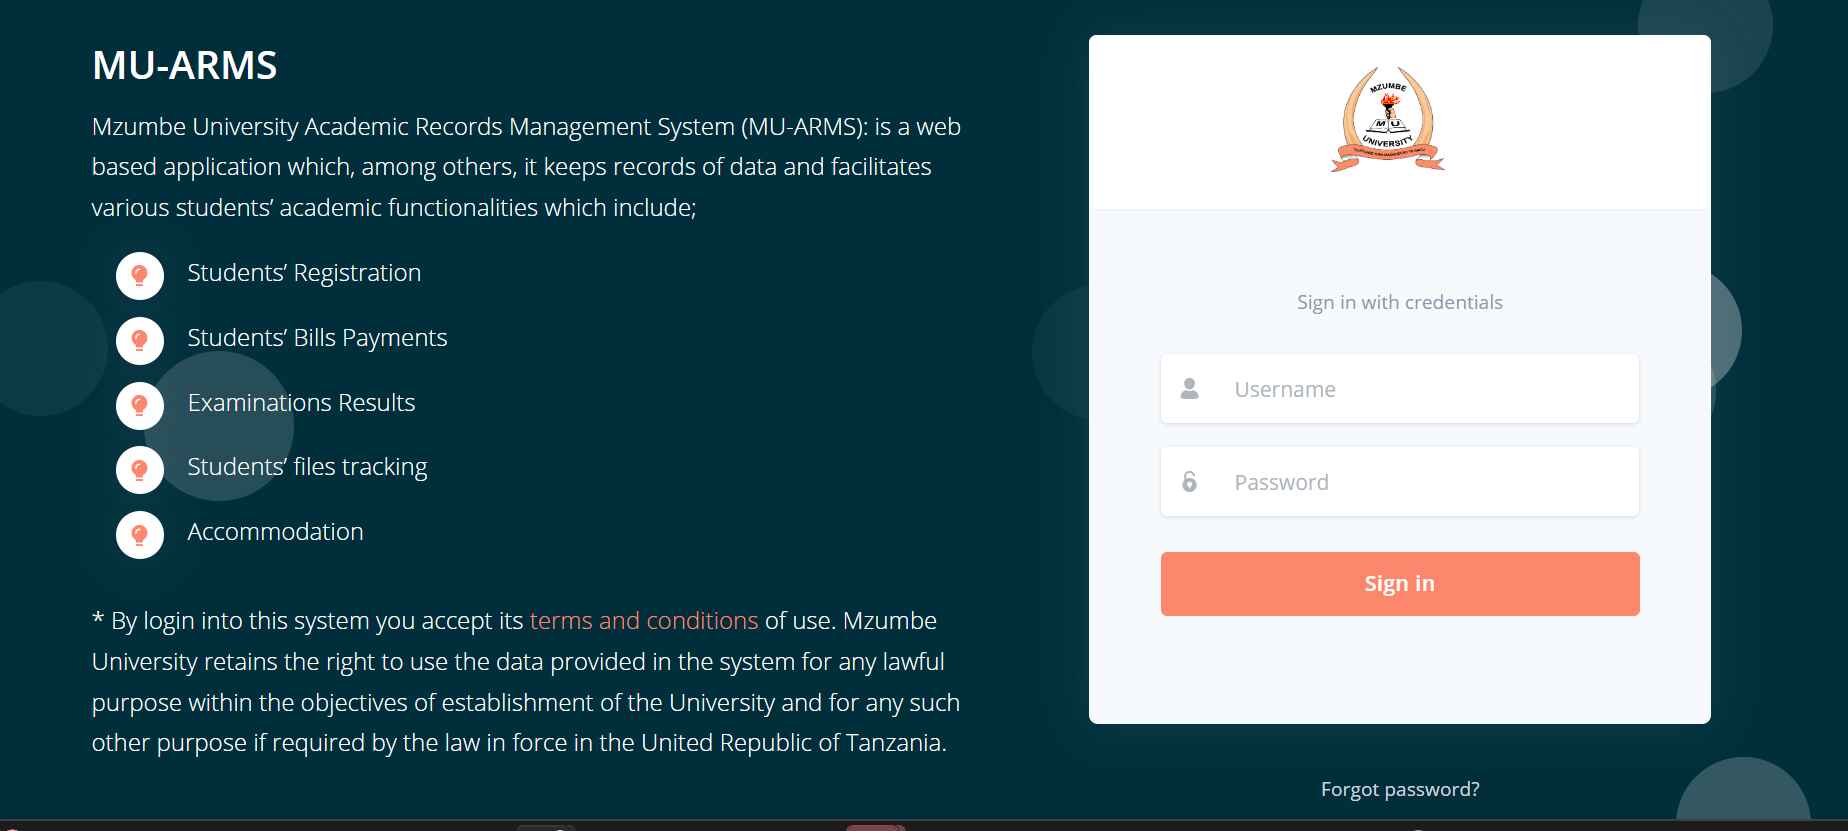Click the Mzumbe University logo

[x=1388, y=120]
